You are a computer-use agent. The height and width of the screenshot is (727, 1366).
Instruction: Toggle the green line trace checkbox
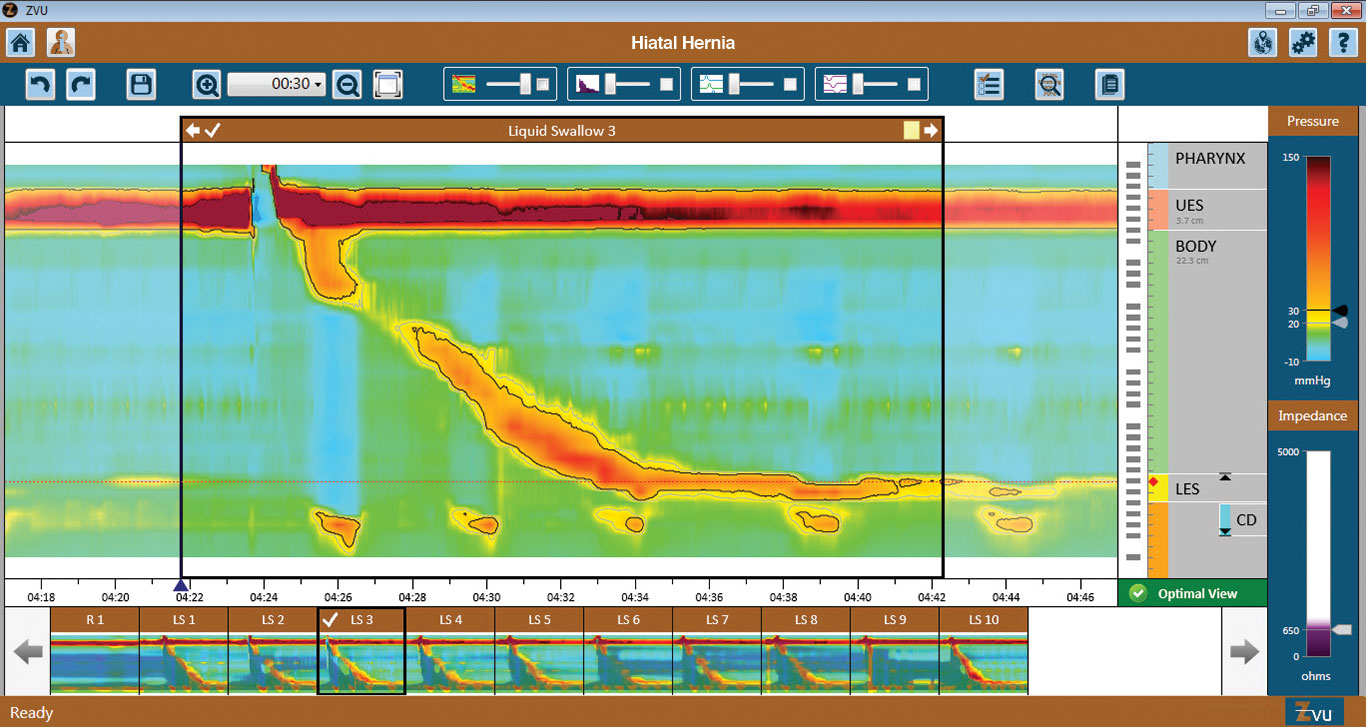790,85
